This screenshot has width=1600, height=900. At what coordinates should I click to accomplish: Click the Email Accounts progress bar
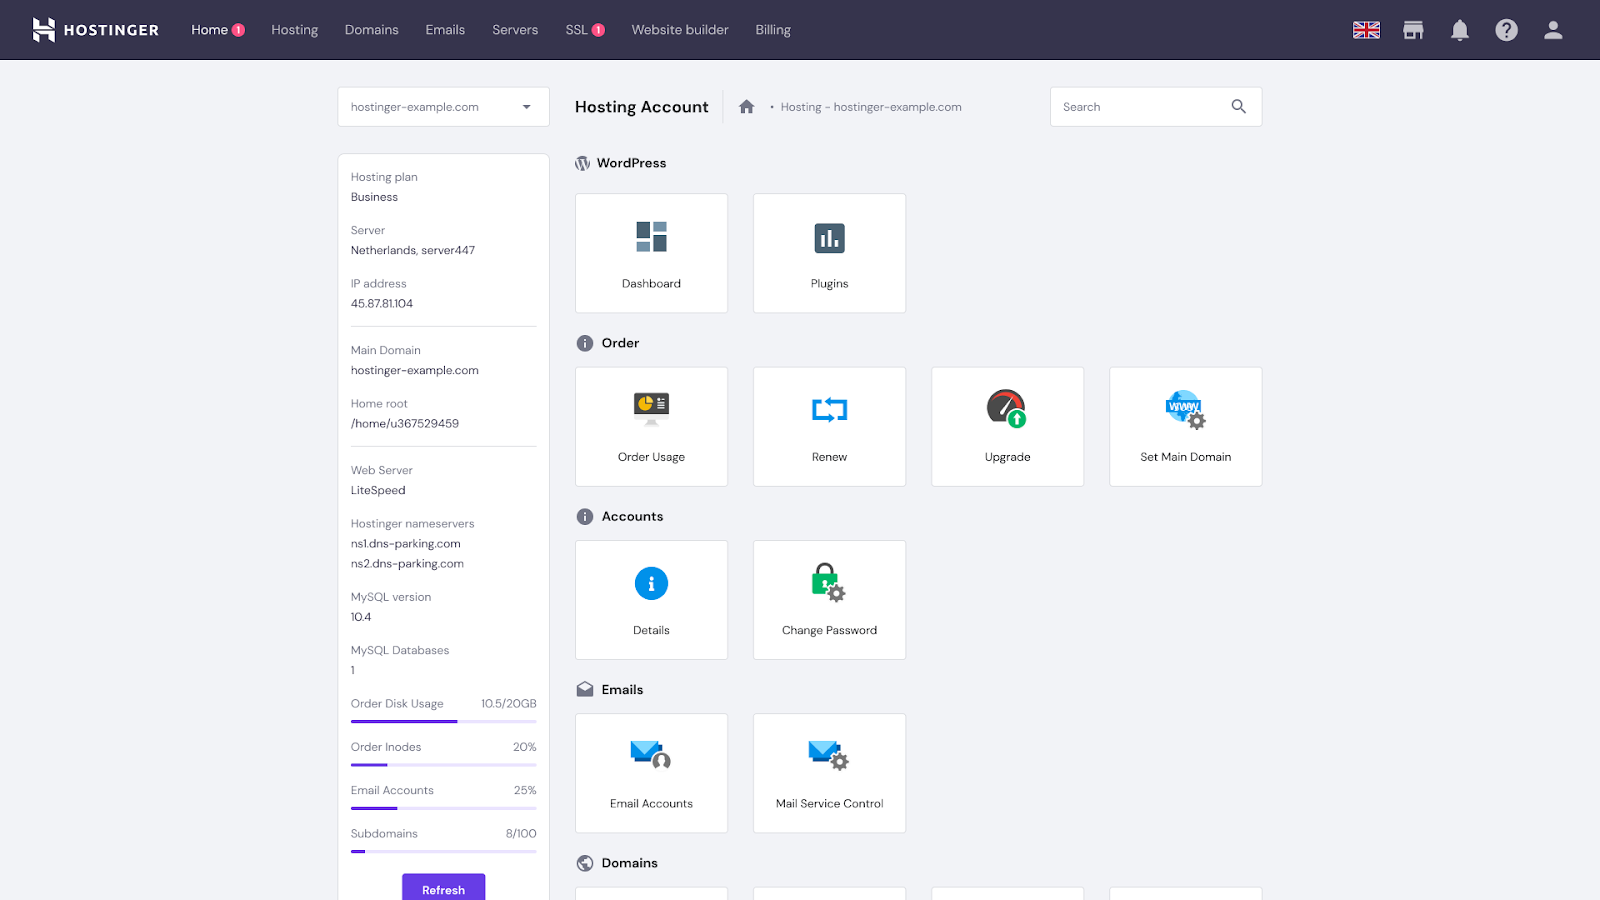pos(443,808)
